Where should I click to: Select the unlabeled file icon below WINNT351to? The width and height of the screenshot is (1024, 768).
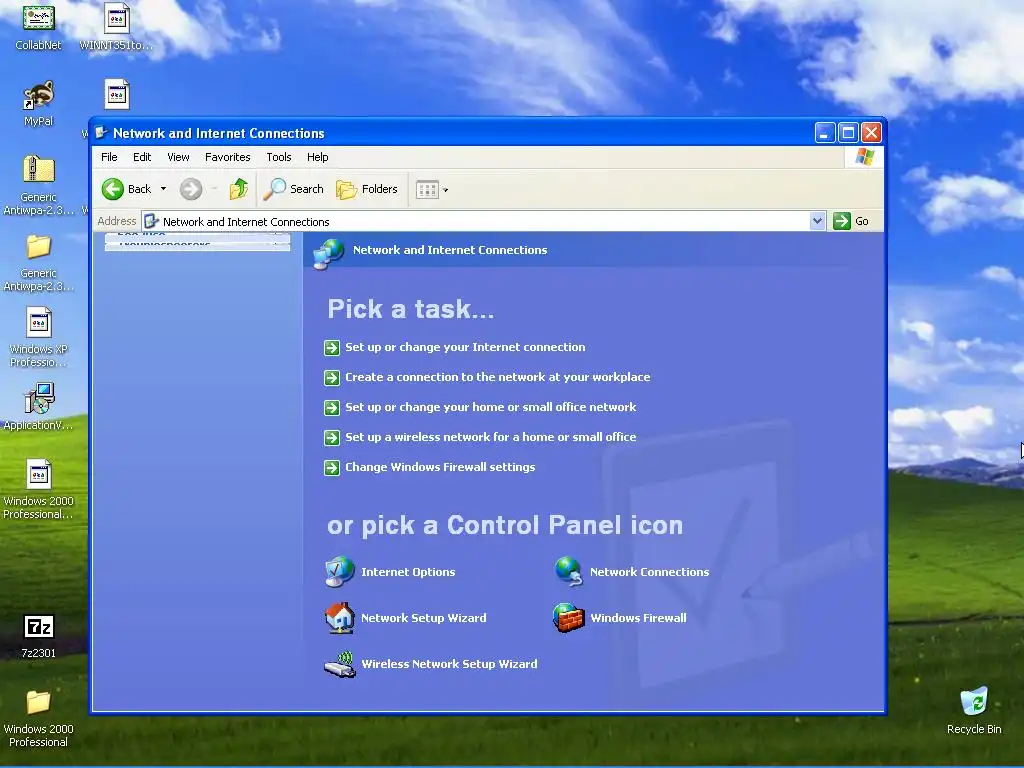click(117, 95)
